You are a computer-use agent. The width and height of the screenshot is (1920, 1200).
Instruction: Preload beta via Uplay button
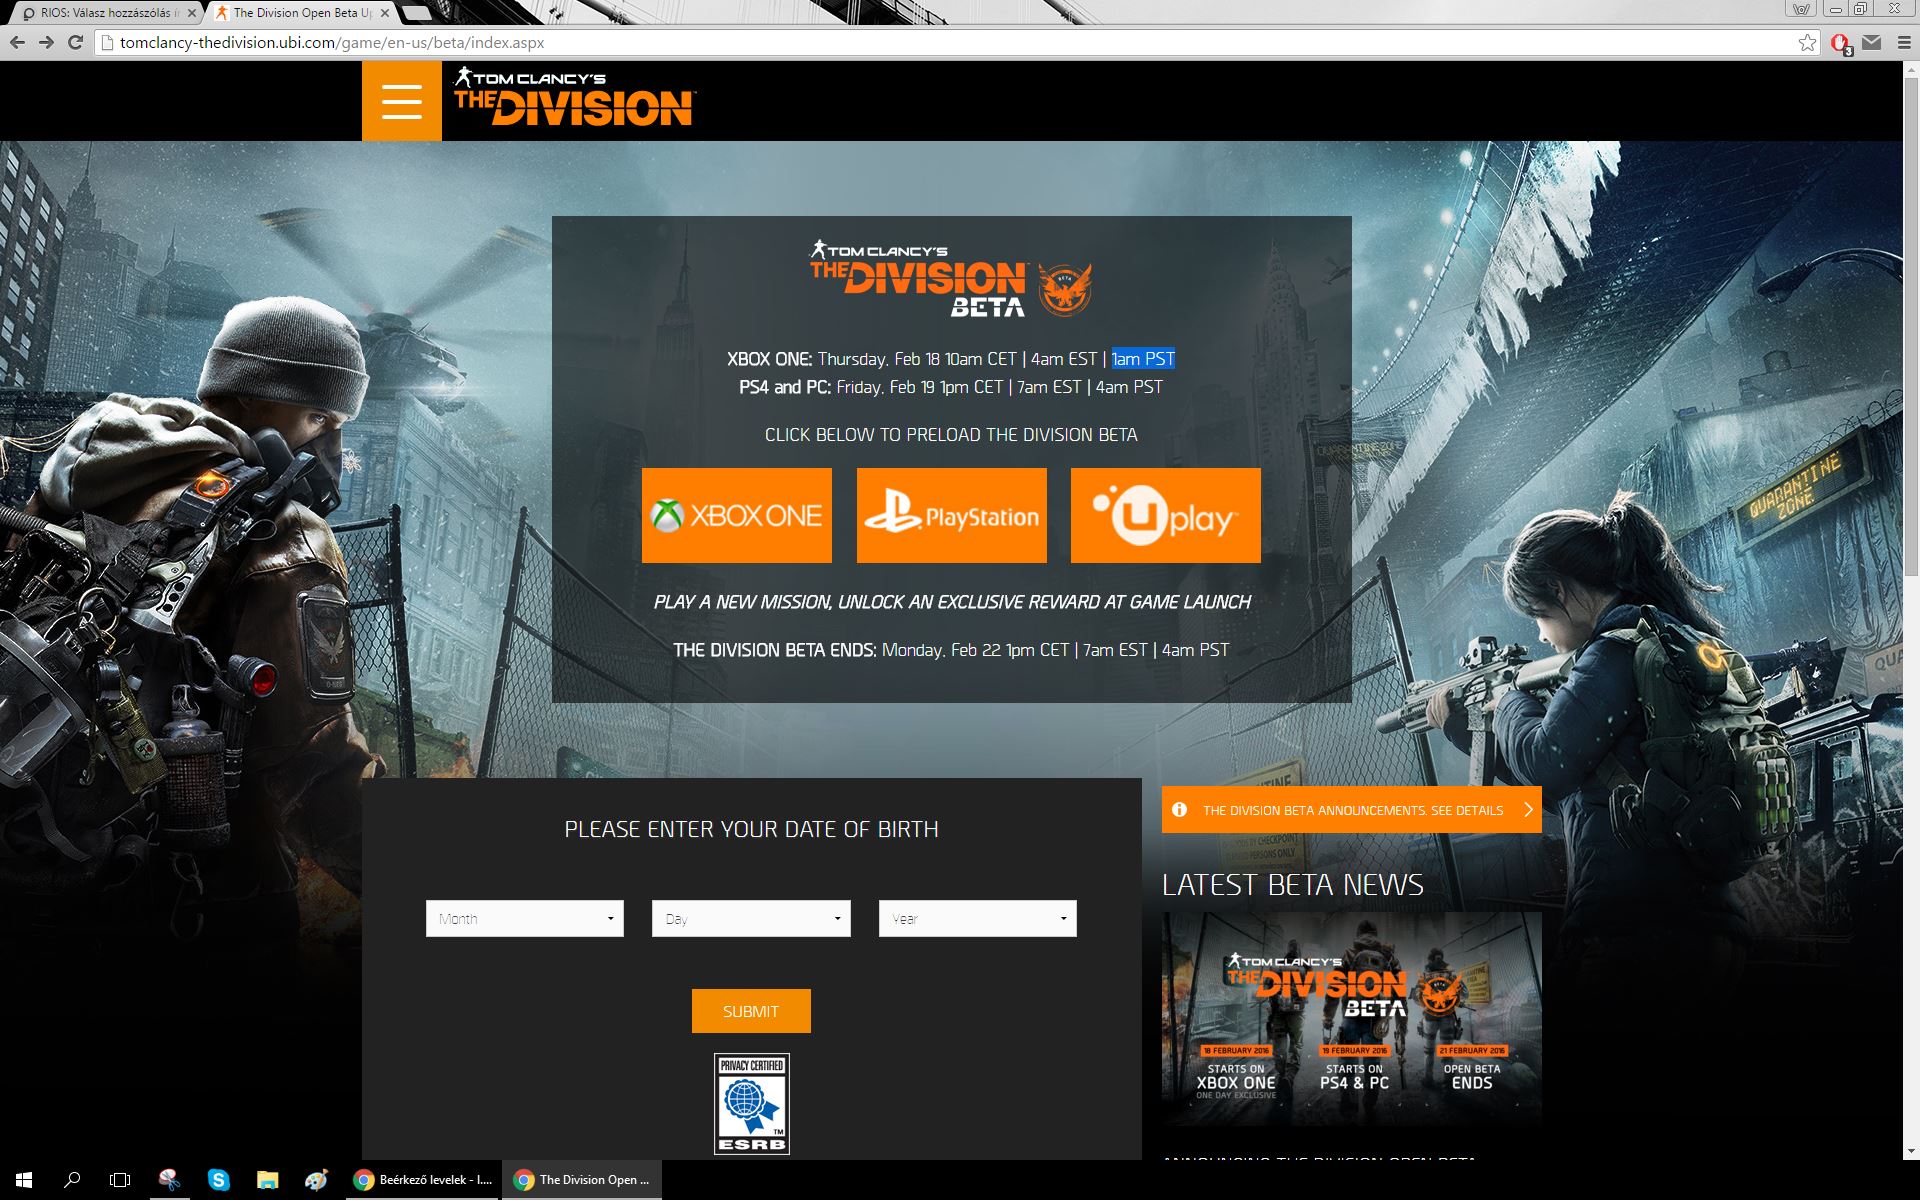[1166, 516]
